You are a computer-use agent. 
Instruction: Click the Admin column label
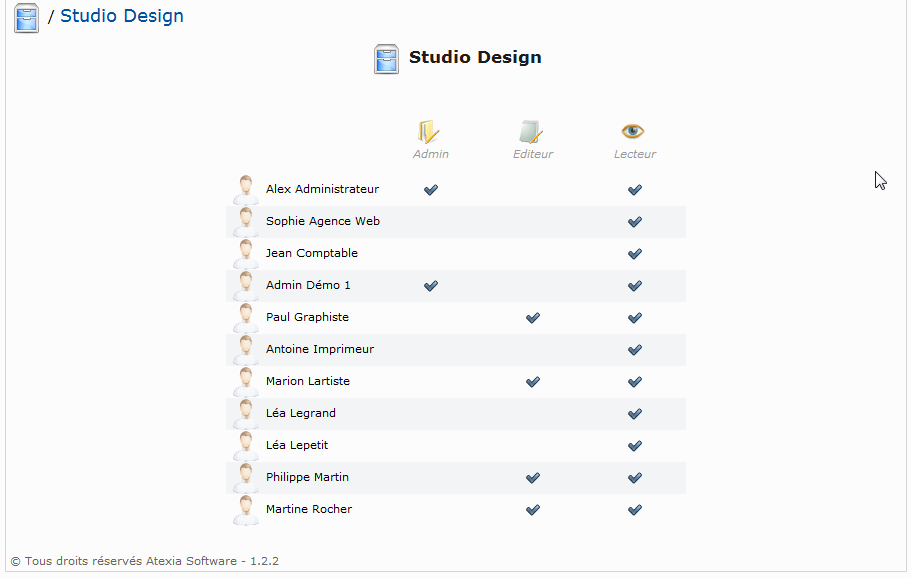[431, 154]
